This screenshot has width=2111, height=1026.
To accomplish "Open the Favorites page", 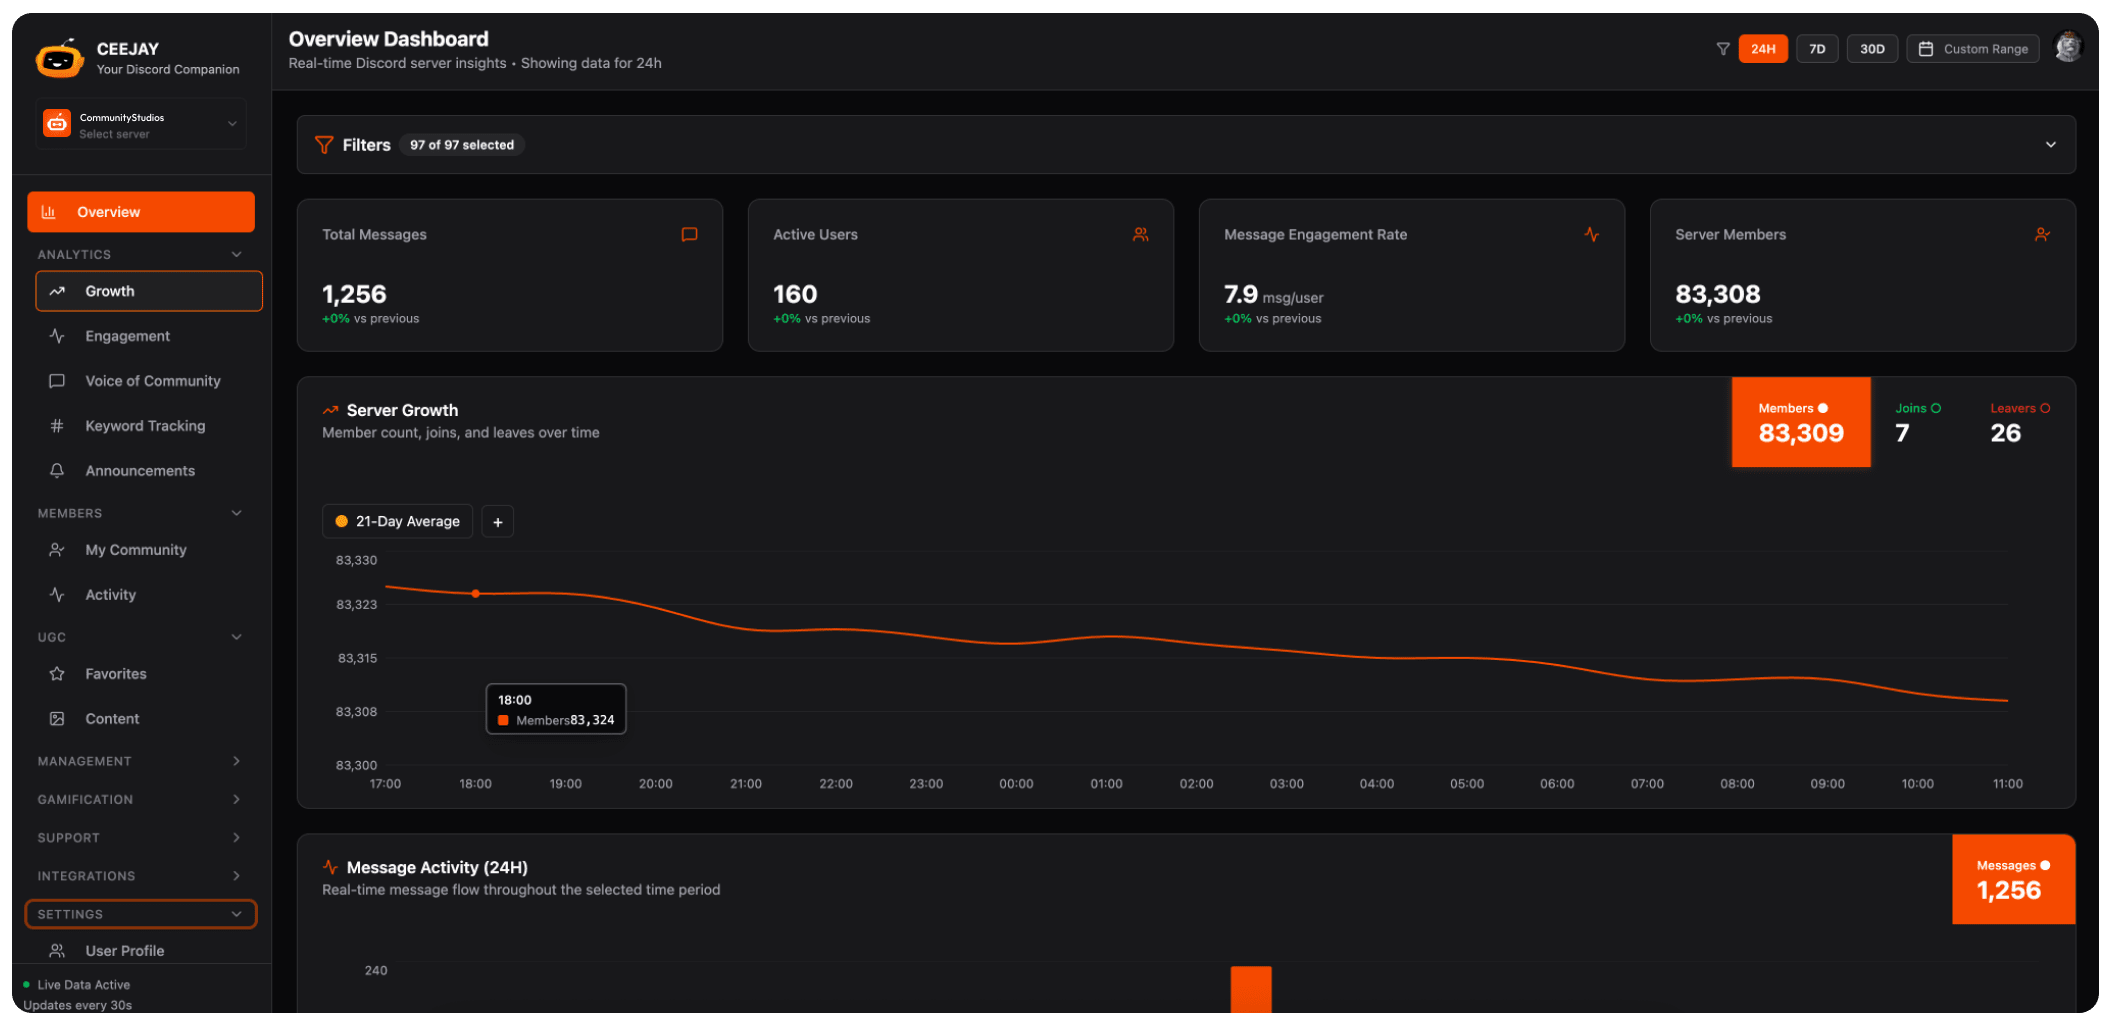I will pyautogui.click(x=149, y=674).
